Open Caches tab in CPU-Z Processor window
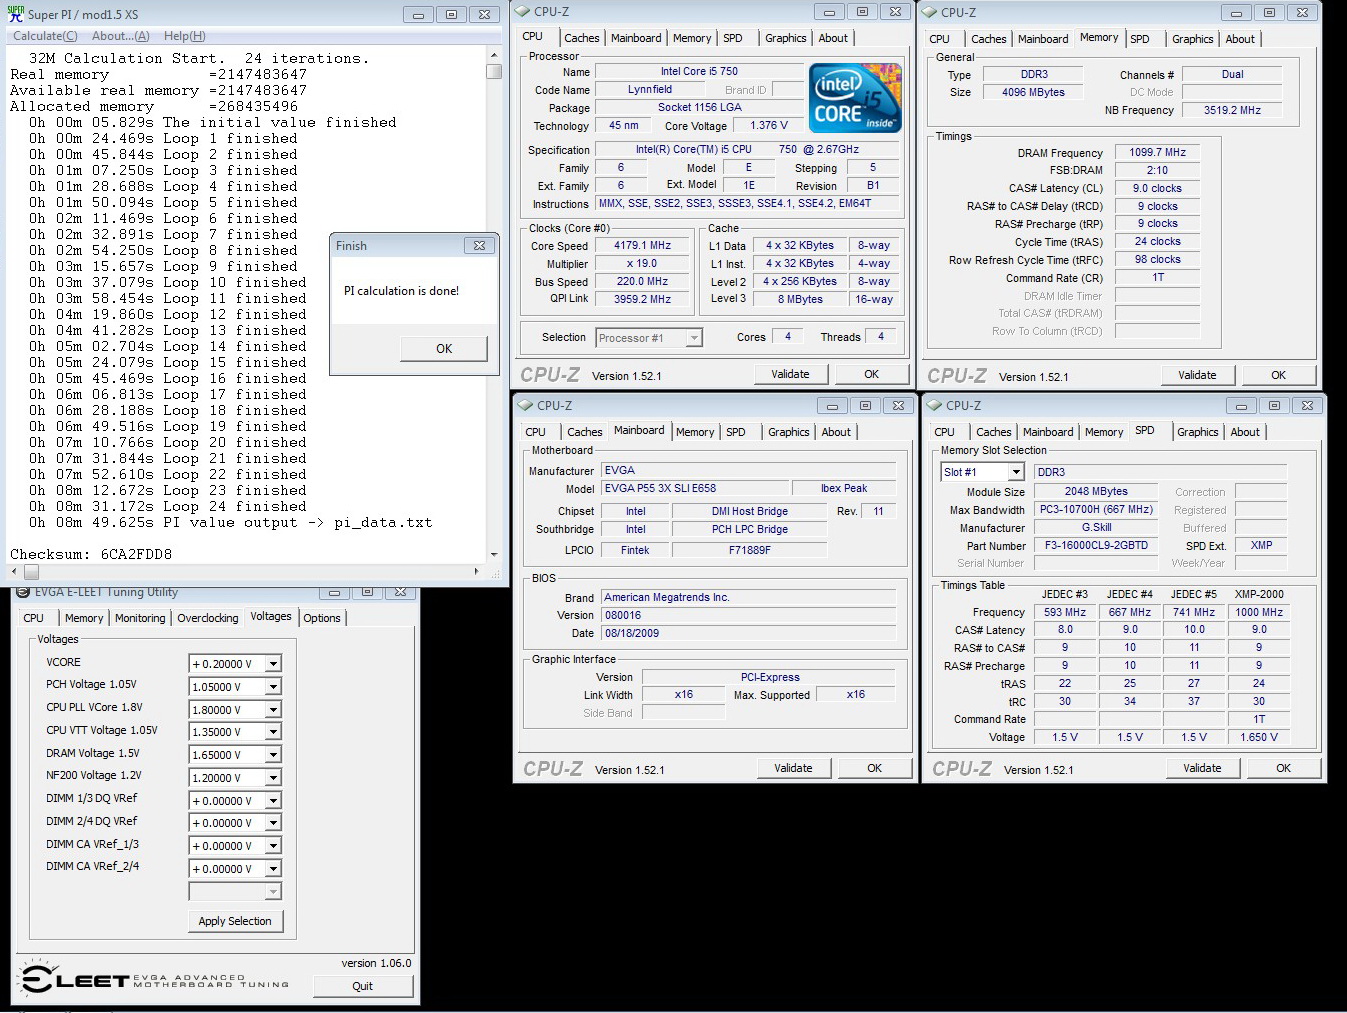1347x1013 pixels. (x=582, y=38)
